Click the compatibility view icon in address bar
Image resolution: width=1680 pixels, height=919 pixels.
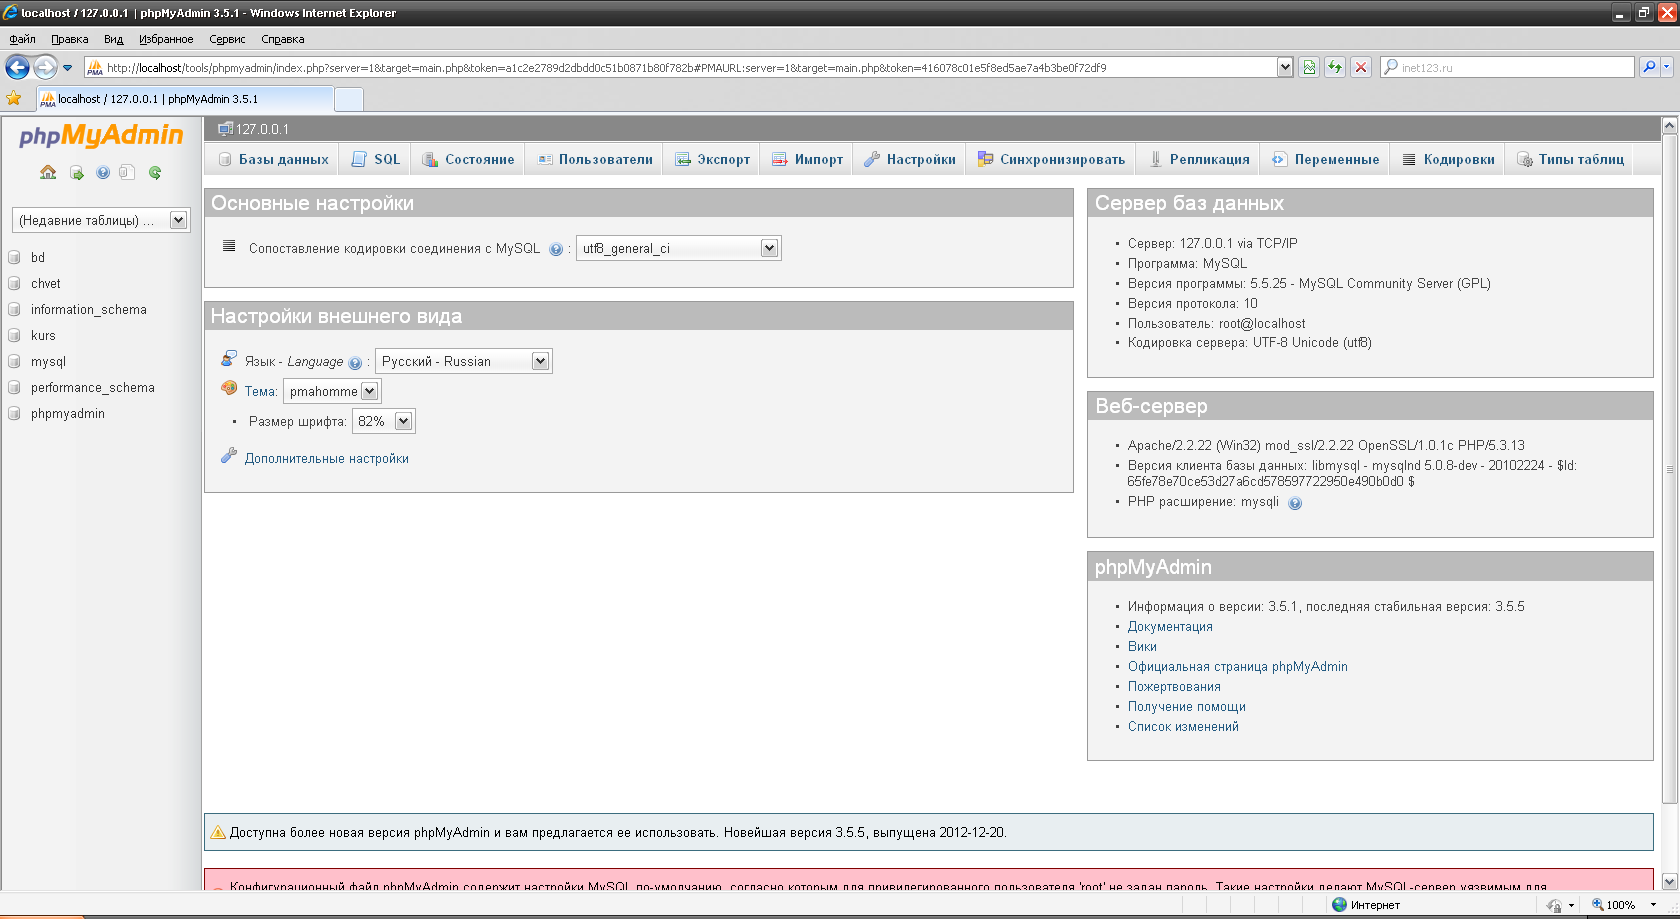pyautogui.click(x=1308, y=67)
